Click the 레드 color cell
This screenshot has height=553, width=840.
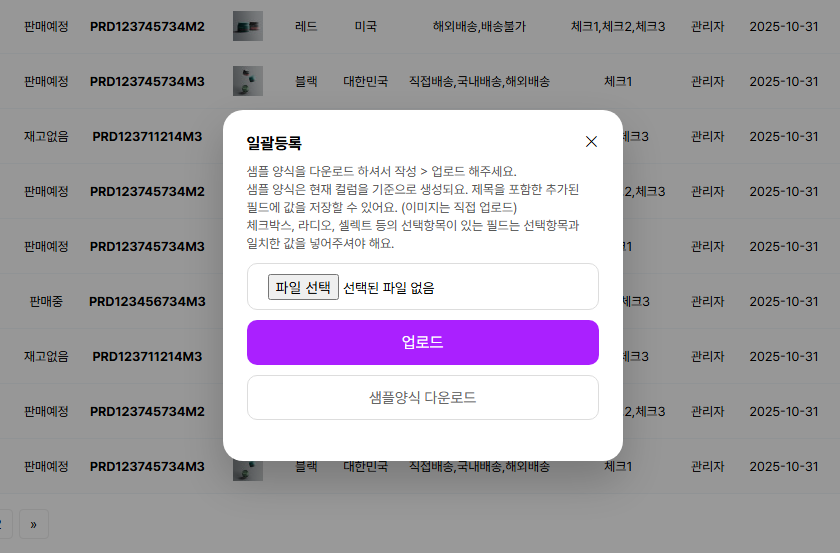point(306,26)
